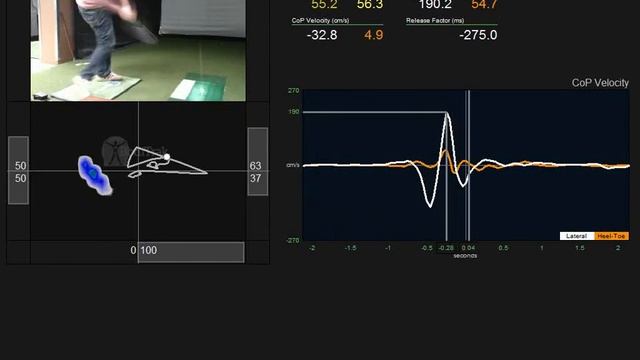640x360 pixels.
Task: Click the 56.3 value at the top
Action: 370,4
